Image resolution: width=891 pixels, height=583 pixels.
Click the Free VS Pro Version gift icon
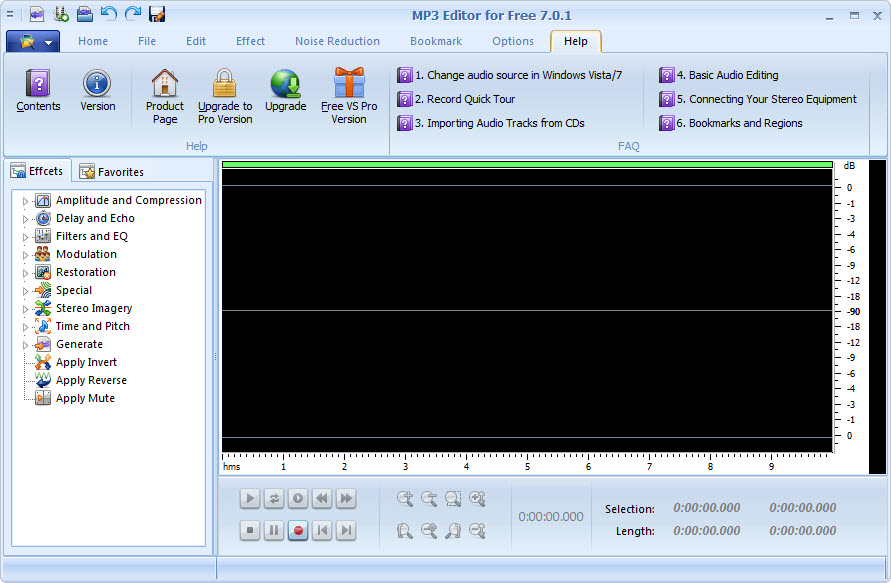[349, 97]
